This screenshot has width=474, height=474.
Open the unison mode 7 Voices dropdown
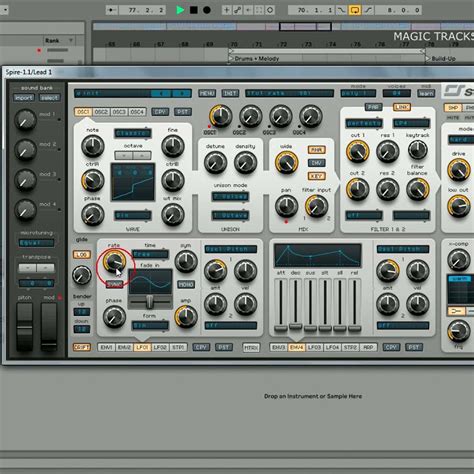coord(230,197)
